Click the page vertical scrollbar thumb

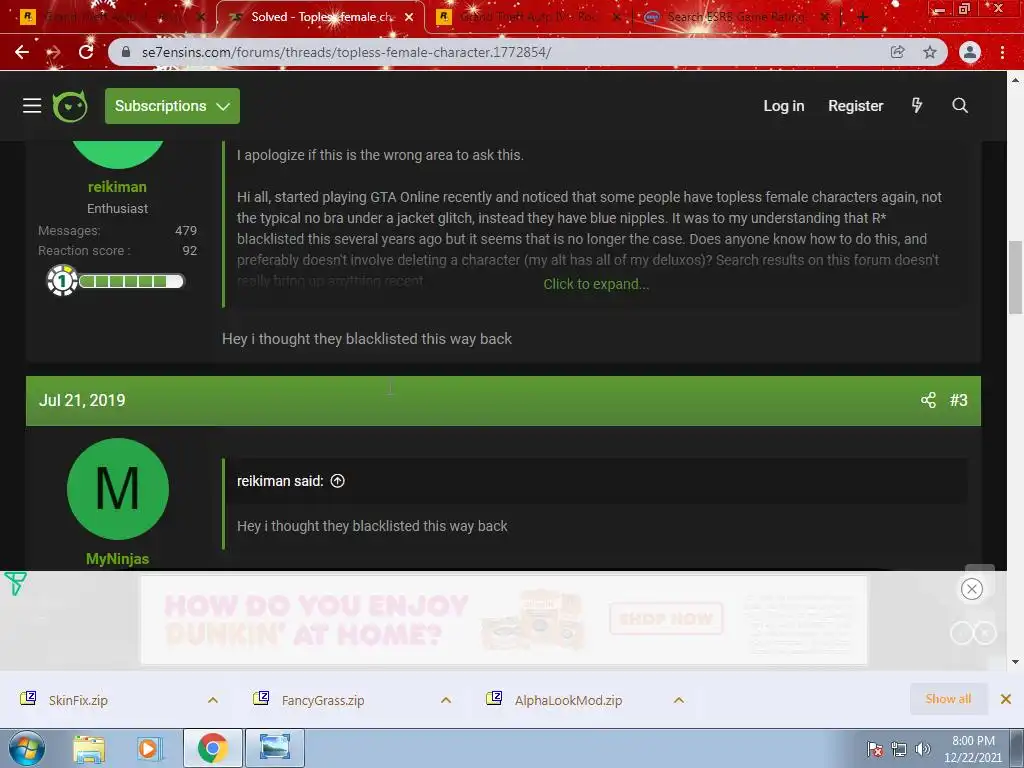pyautogui.click(x=1015, y=278)
